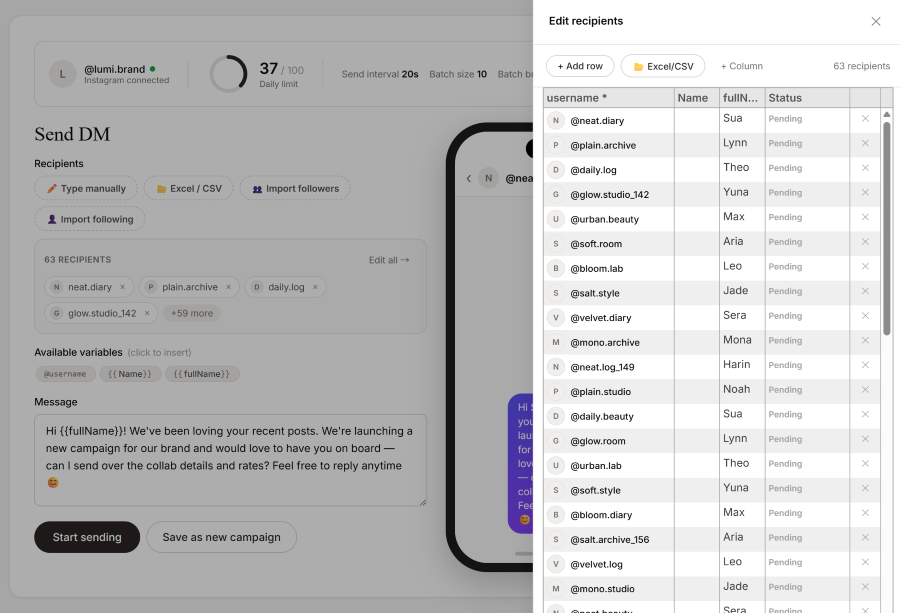Choose Import followers option
The image size is (900, 613).
coord(295,188)
